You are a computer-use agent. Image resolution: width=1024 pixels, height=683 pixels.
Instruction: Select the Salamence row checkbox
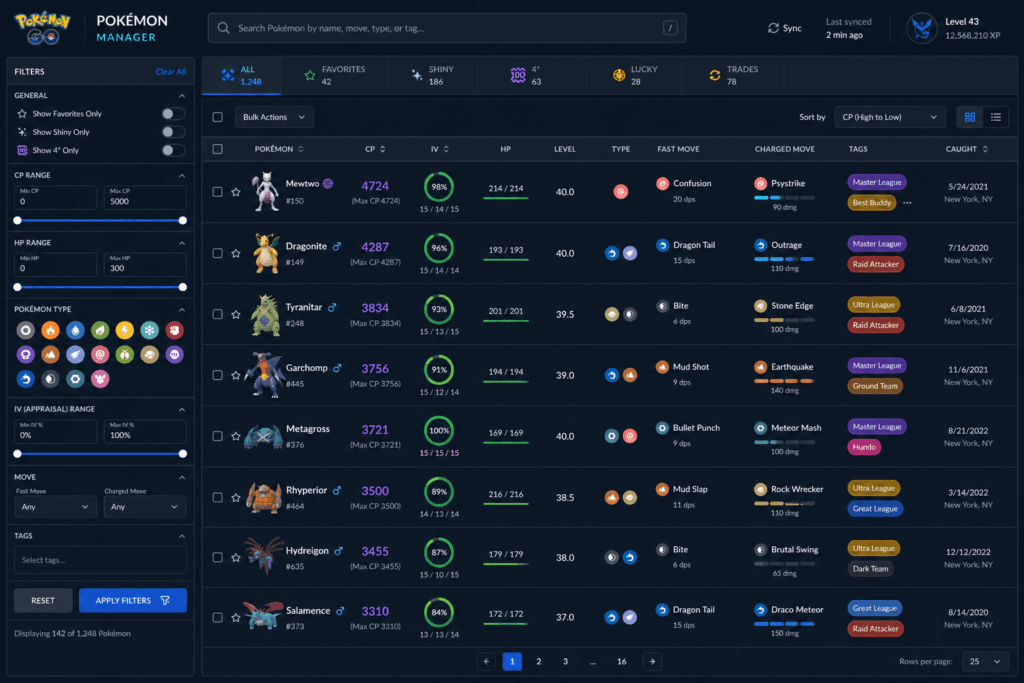(217, 617)
